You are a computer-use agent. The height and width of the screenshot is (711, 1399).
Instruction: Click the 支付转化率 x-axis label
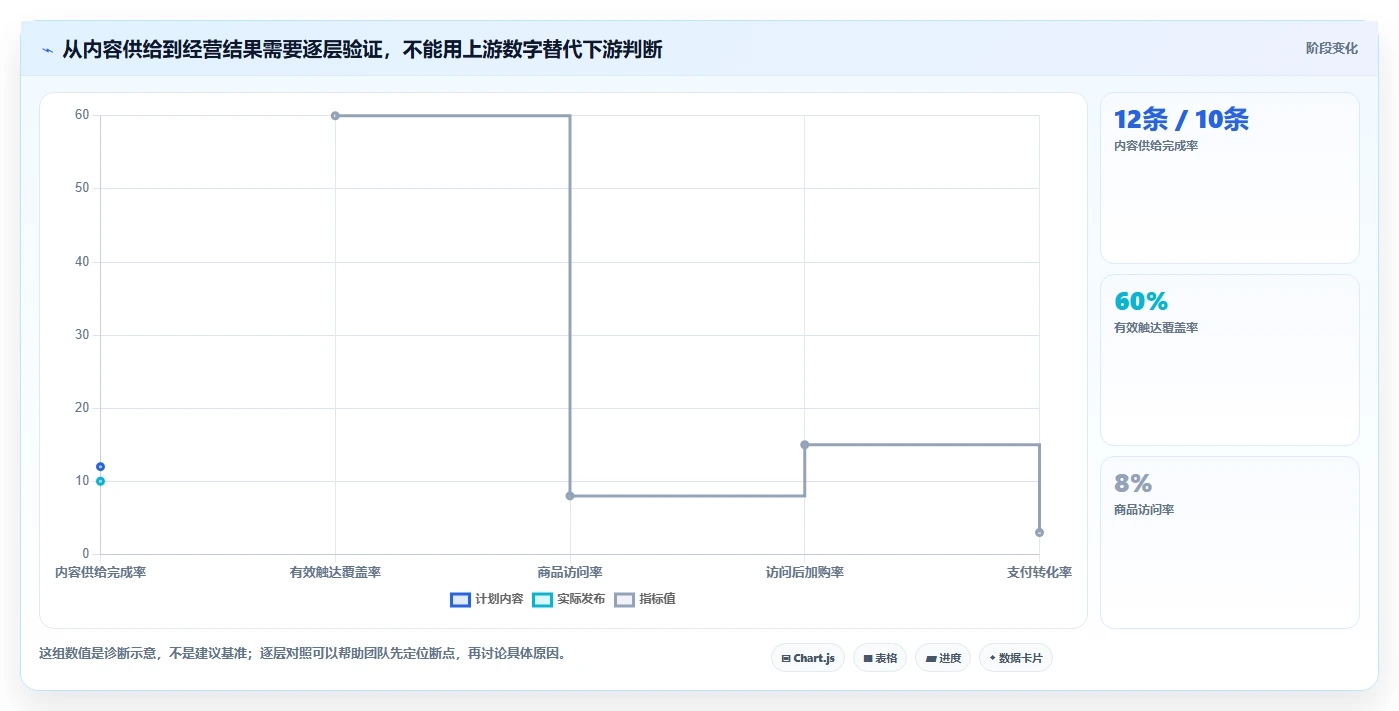click(x=1039, y=572)
